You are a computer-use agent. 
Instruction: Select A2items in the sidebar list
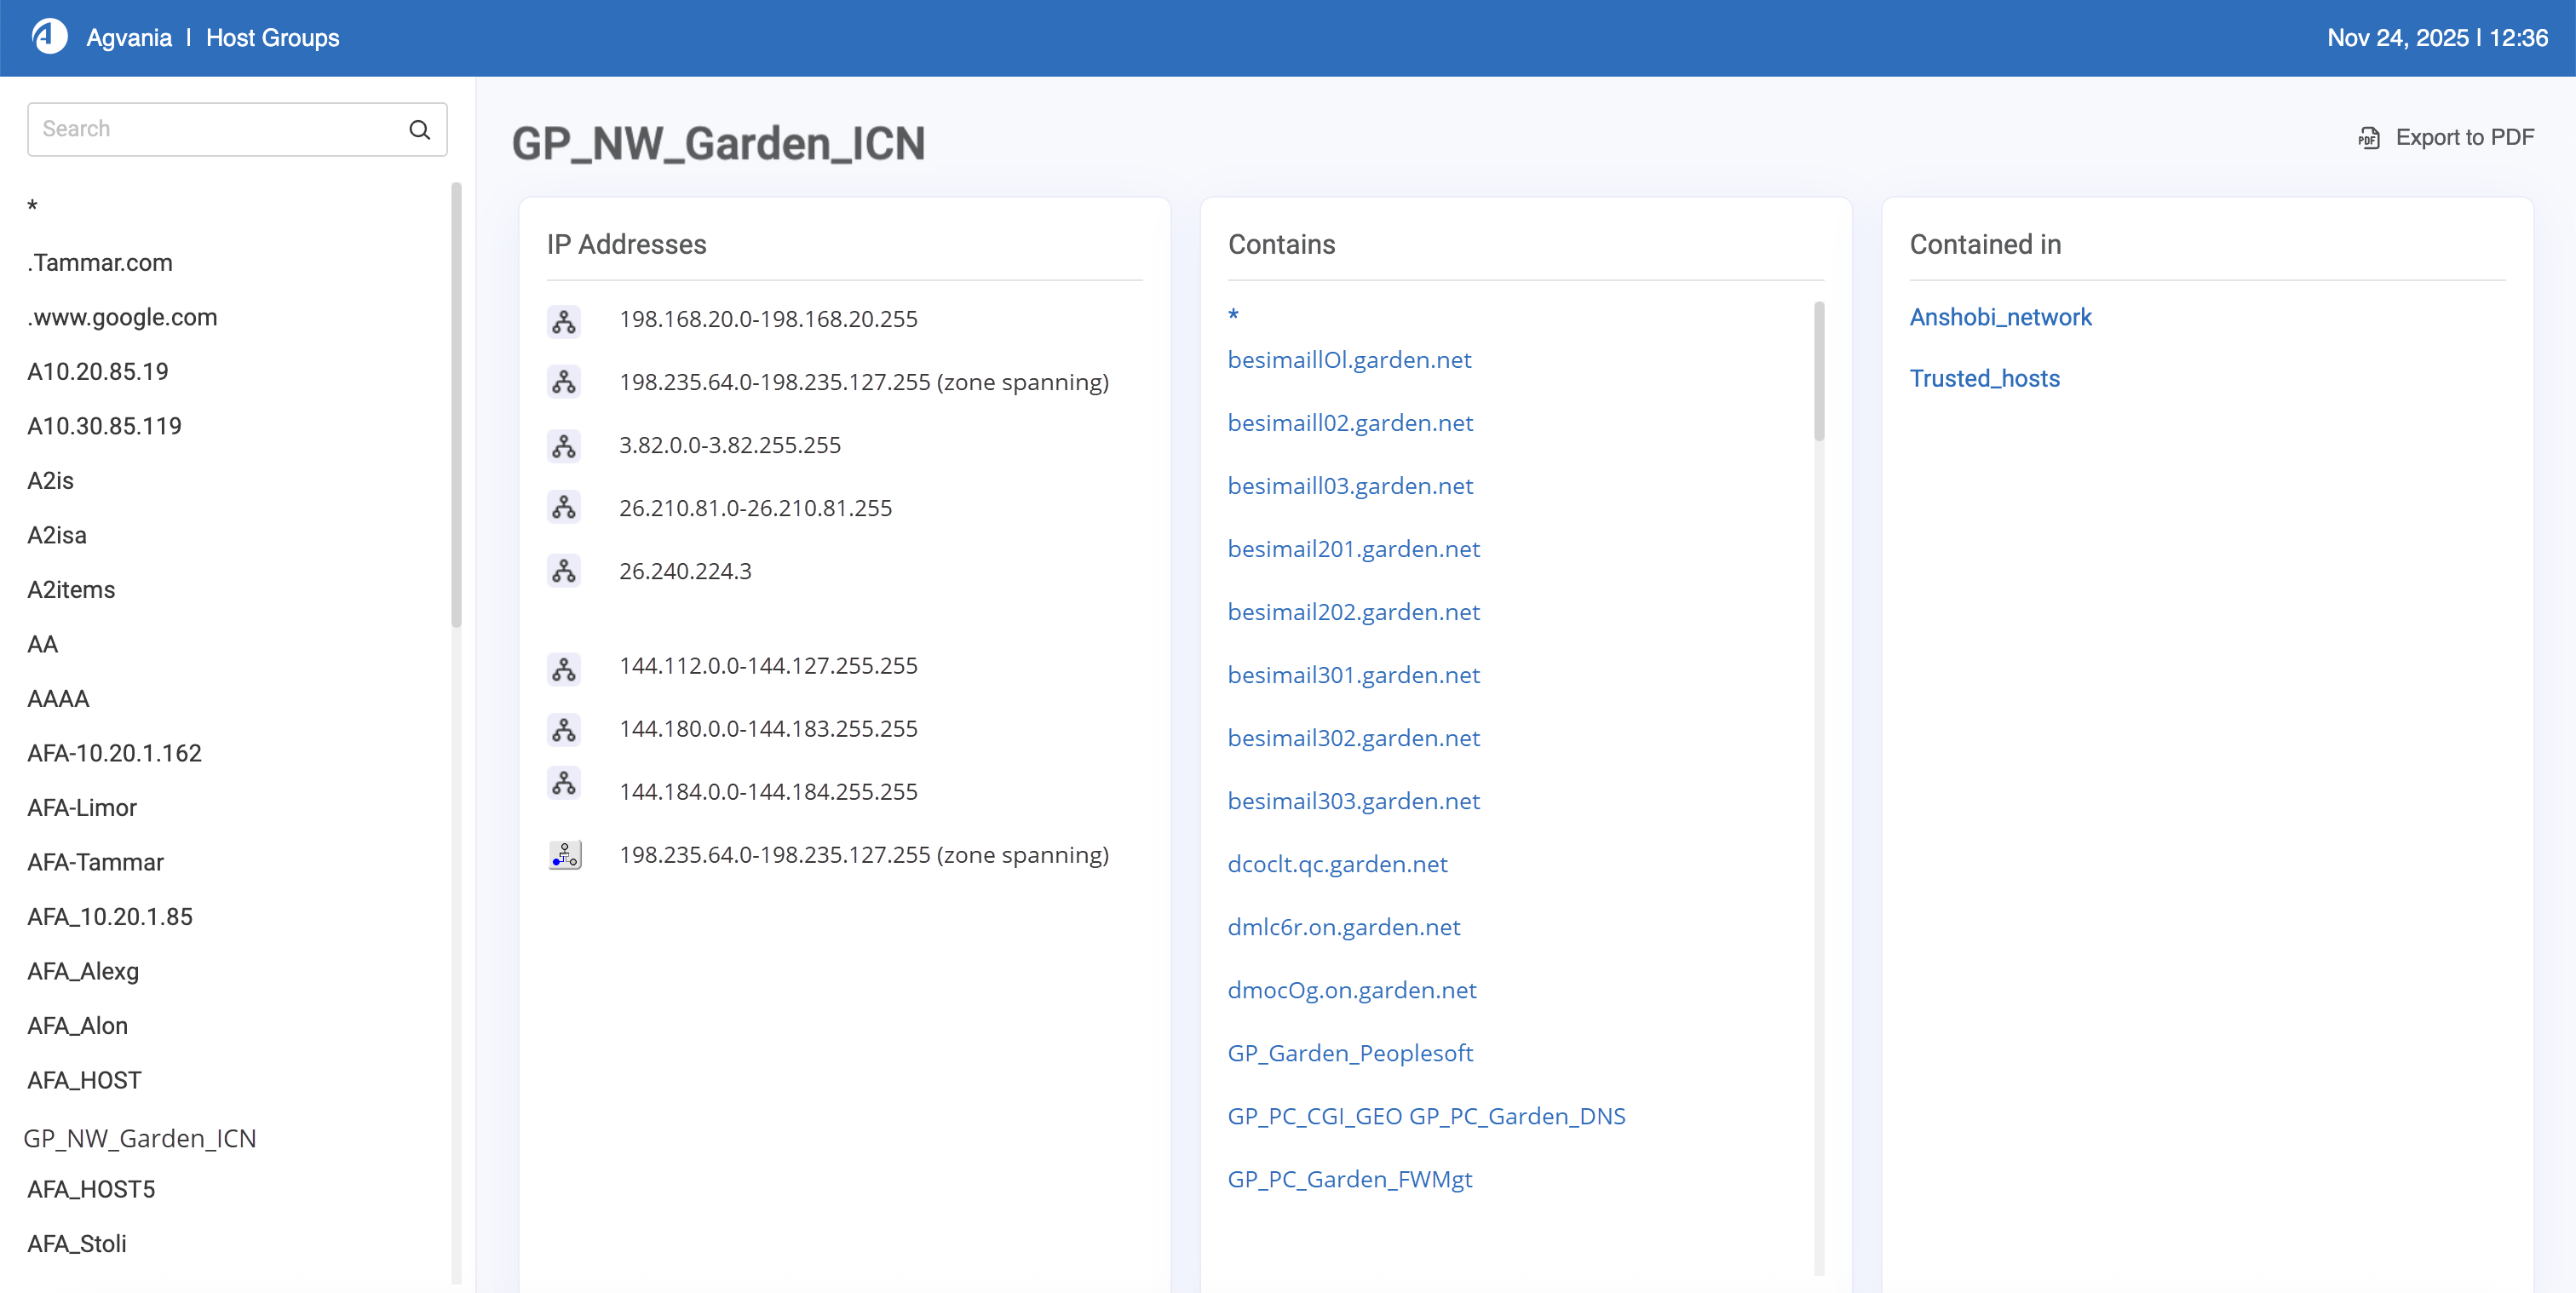[x=71, y=590]
